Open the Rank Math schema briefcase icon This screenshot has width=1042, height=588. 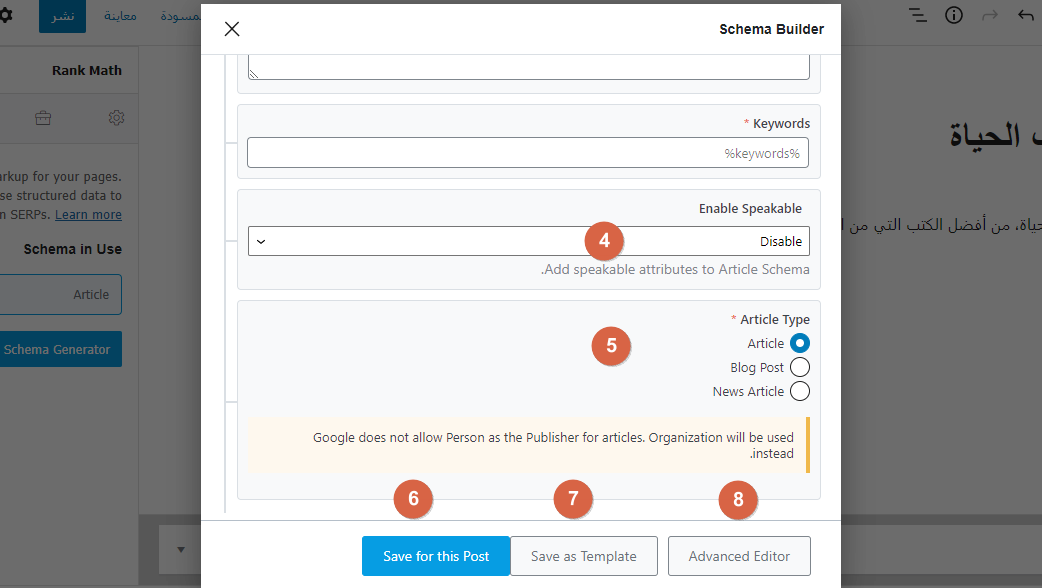click(43, 118)
